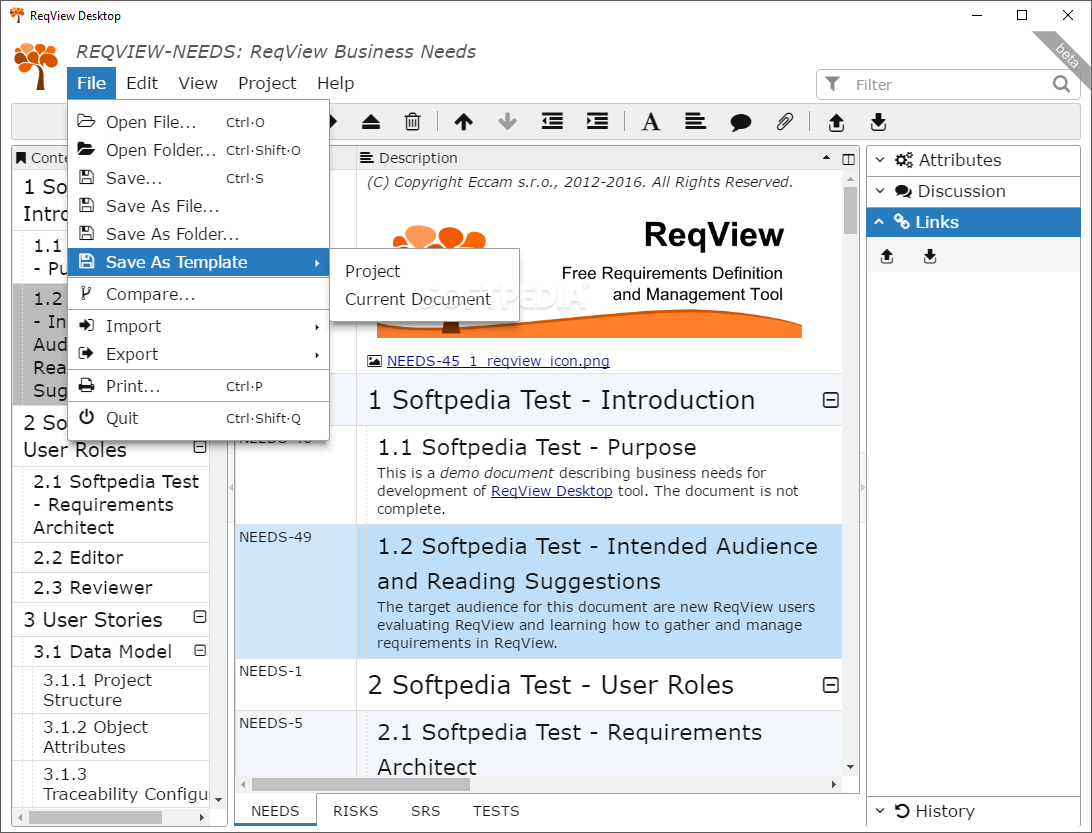Open the Help menu
Screen dimensions: 1092x833
pos(336,83)
